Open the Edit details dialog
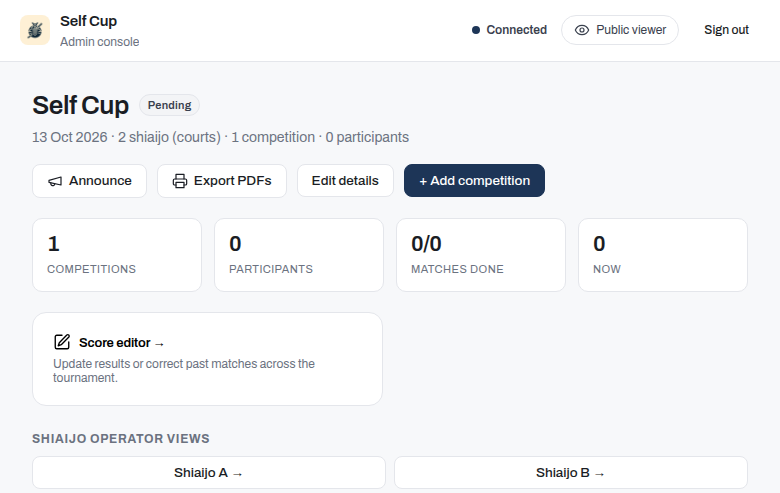 pos(345,181)
